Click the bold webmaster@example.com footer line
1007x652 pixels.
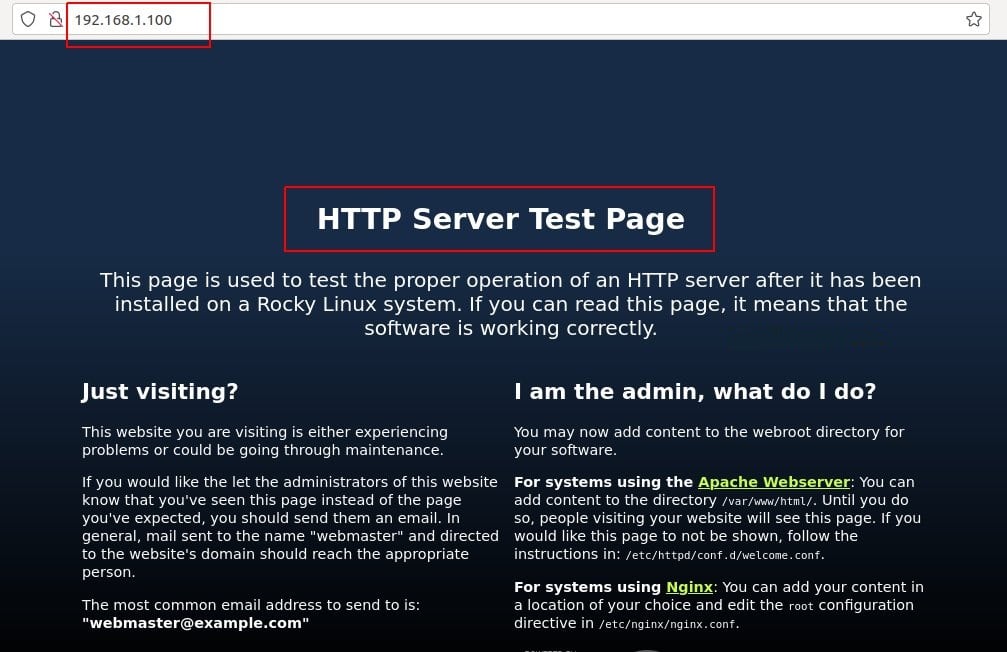pyautogui.click(x=194, y=623)
